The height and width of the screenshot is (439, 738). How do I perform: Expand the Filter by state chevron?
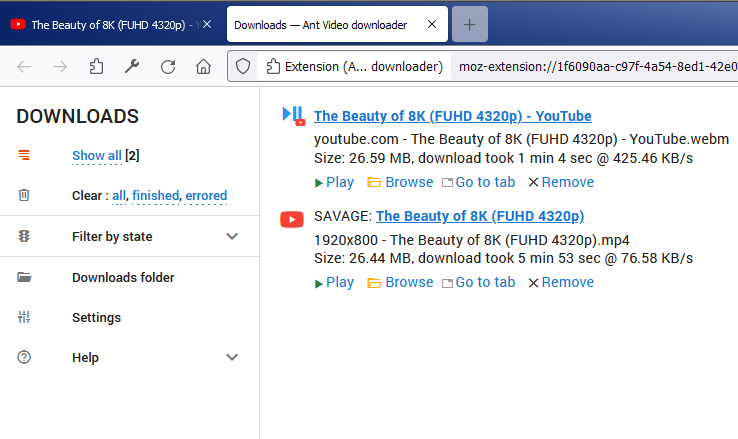[232, 236]
